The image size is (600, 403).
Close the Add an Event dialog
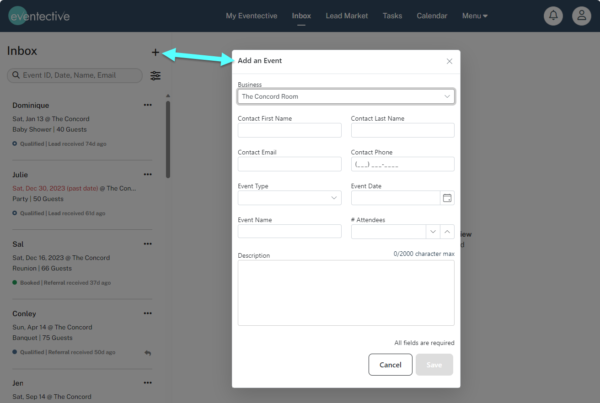click(x=449, y=61)
